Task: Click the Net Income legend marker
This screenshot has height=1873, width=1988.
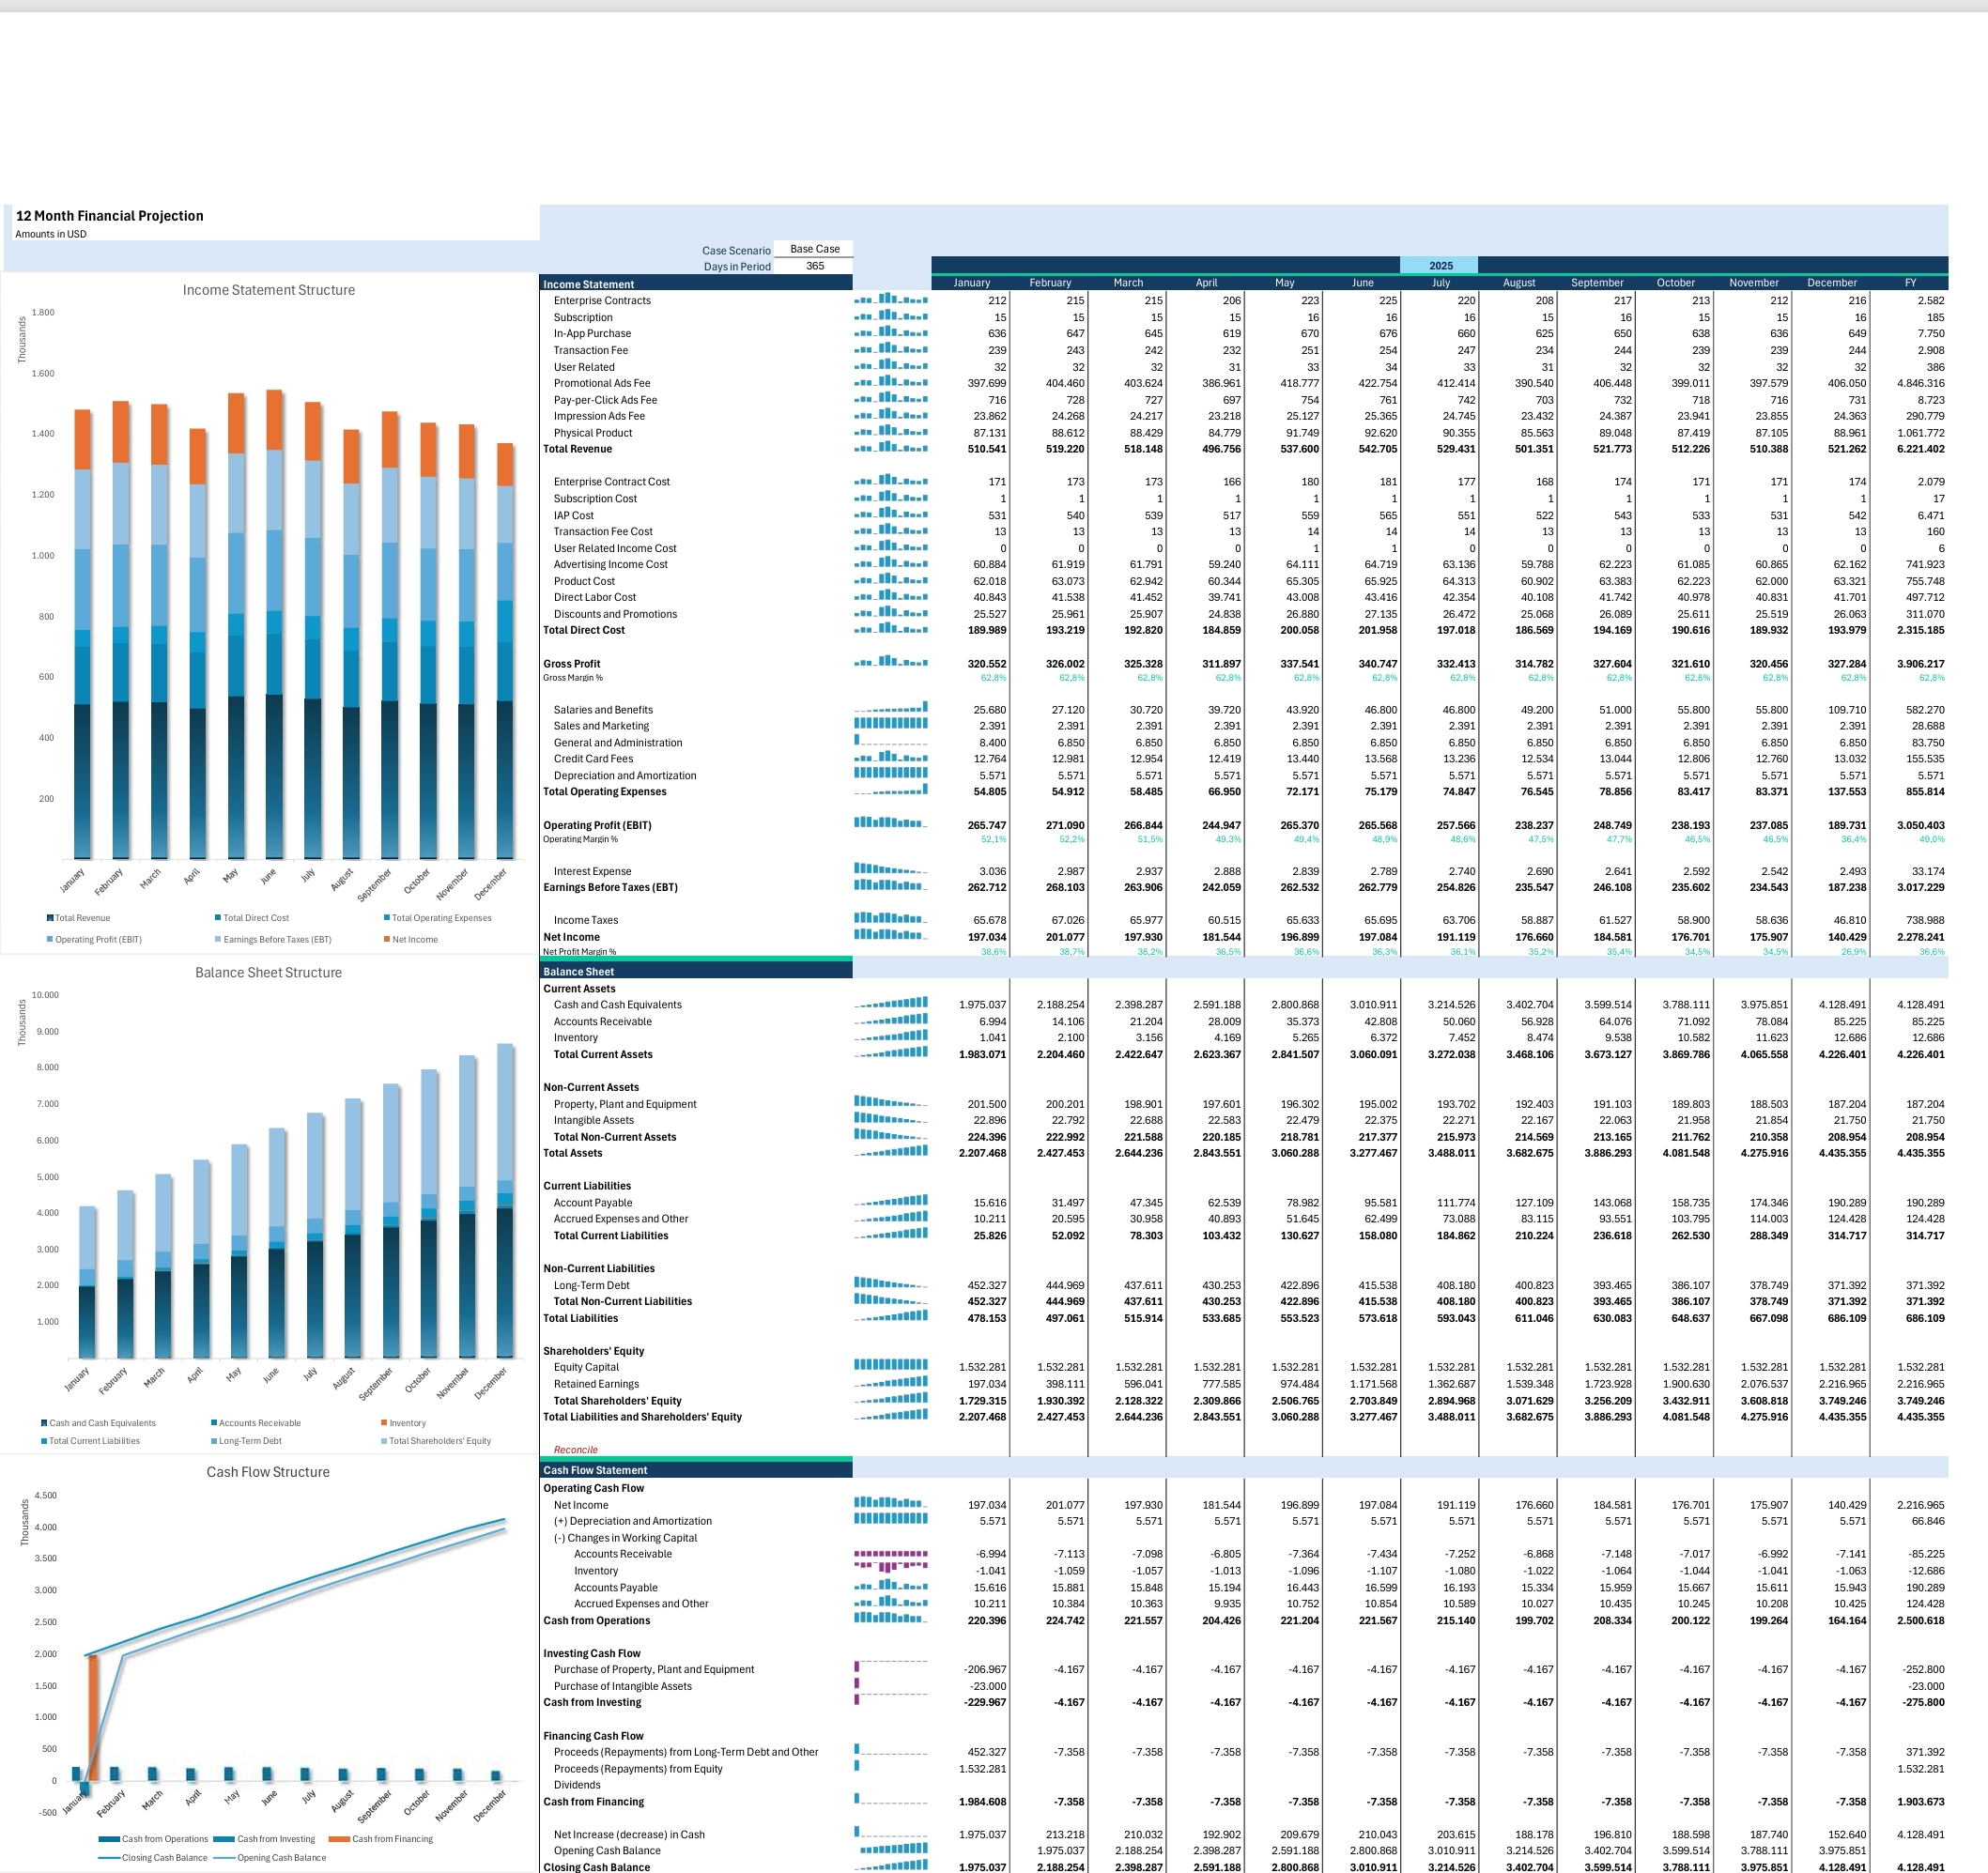Action: click(386, 939)
